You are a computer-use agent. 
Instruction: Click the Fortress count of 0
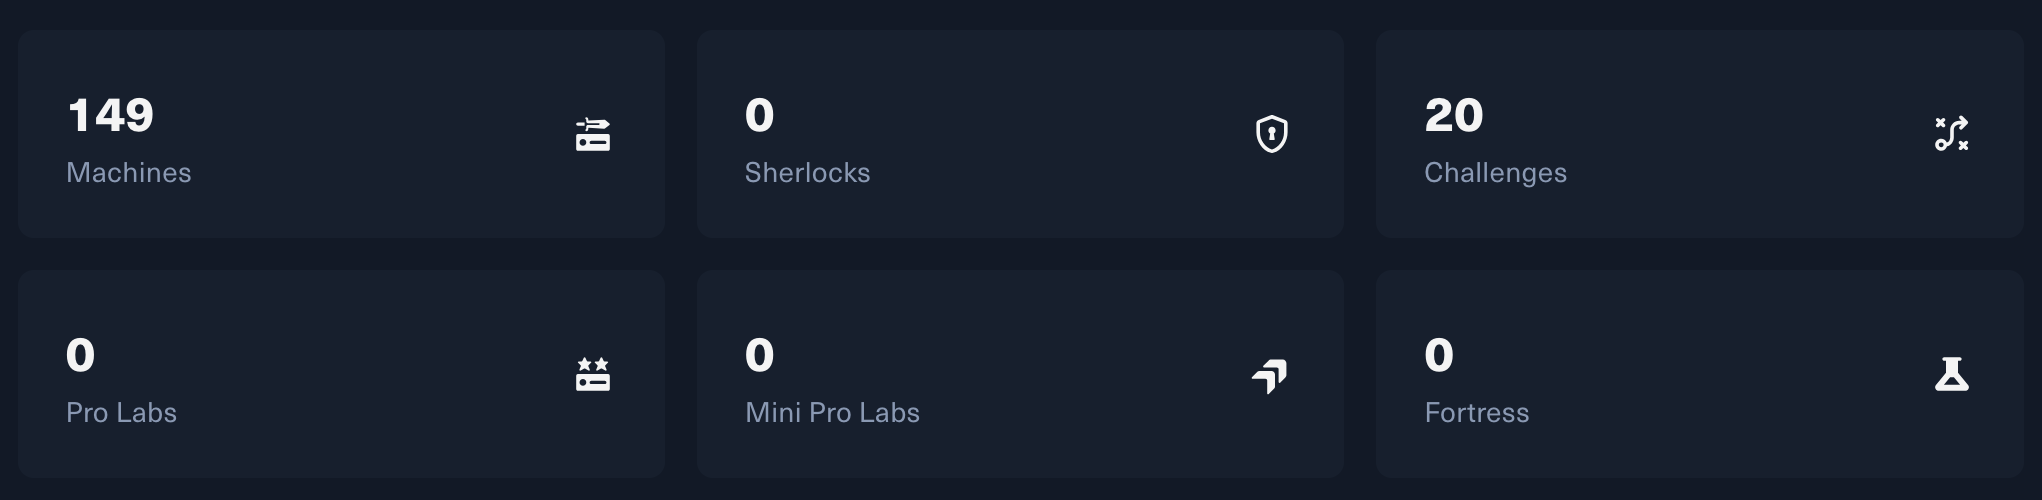pyautogui.click(x=1439, y=356)
